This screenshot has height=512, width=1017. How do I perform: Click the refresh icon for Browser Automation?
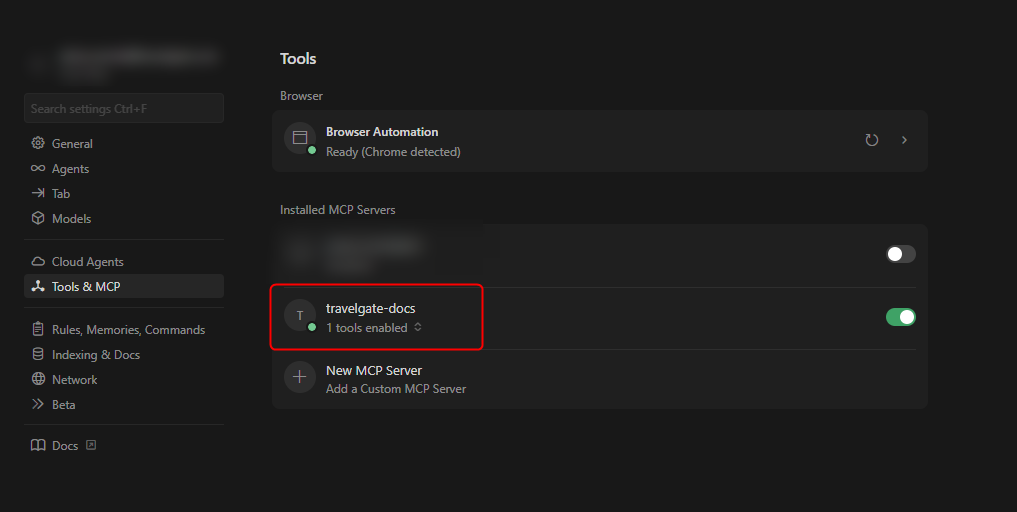coord(872,140)
